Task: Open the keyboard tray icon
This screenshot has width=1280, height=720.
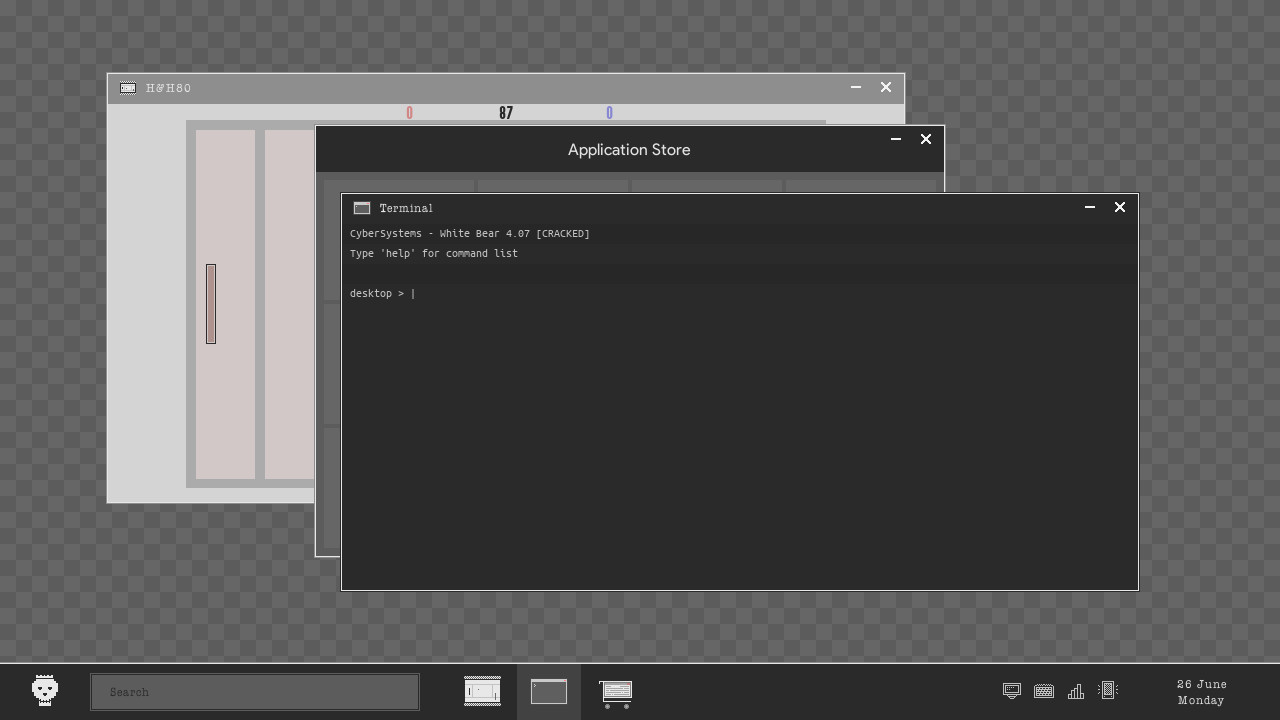Action: (1043, 691)
